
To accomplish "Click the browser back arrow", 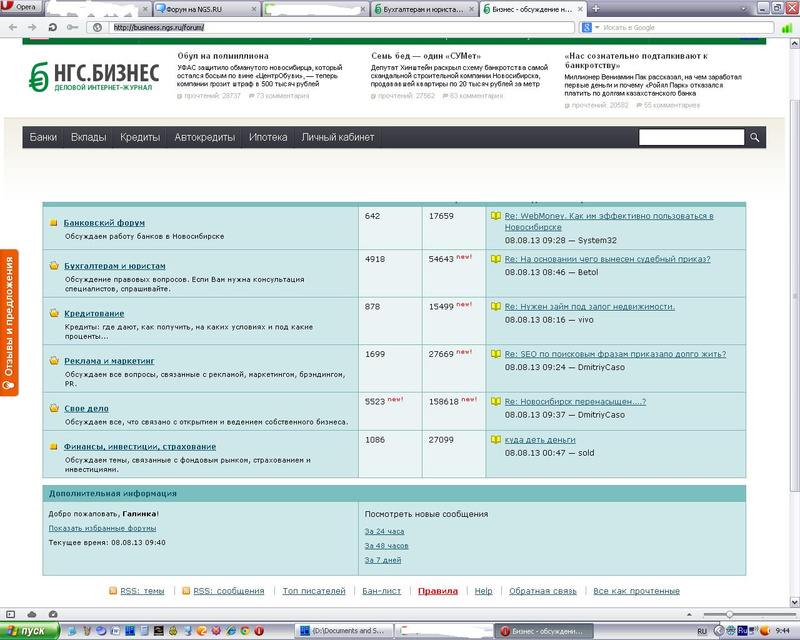I will 11,27.
